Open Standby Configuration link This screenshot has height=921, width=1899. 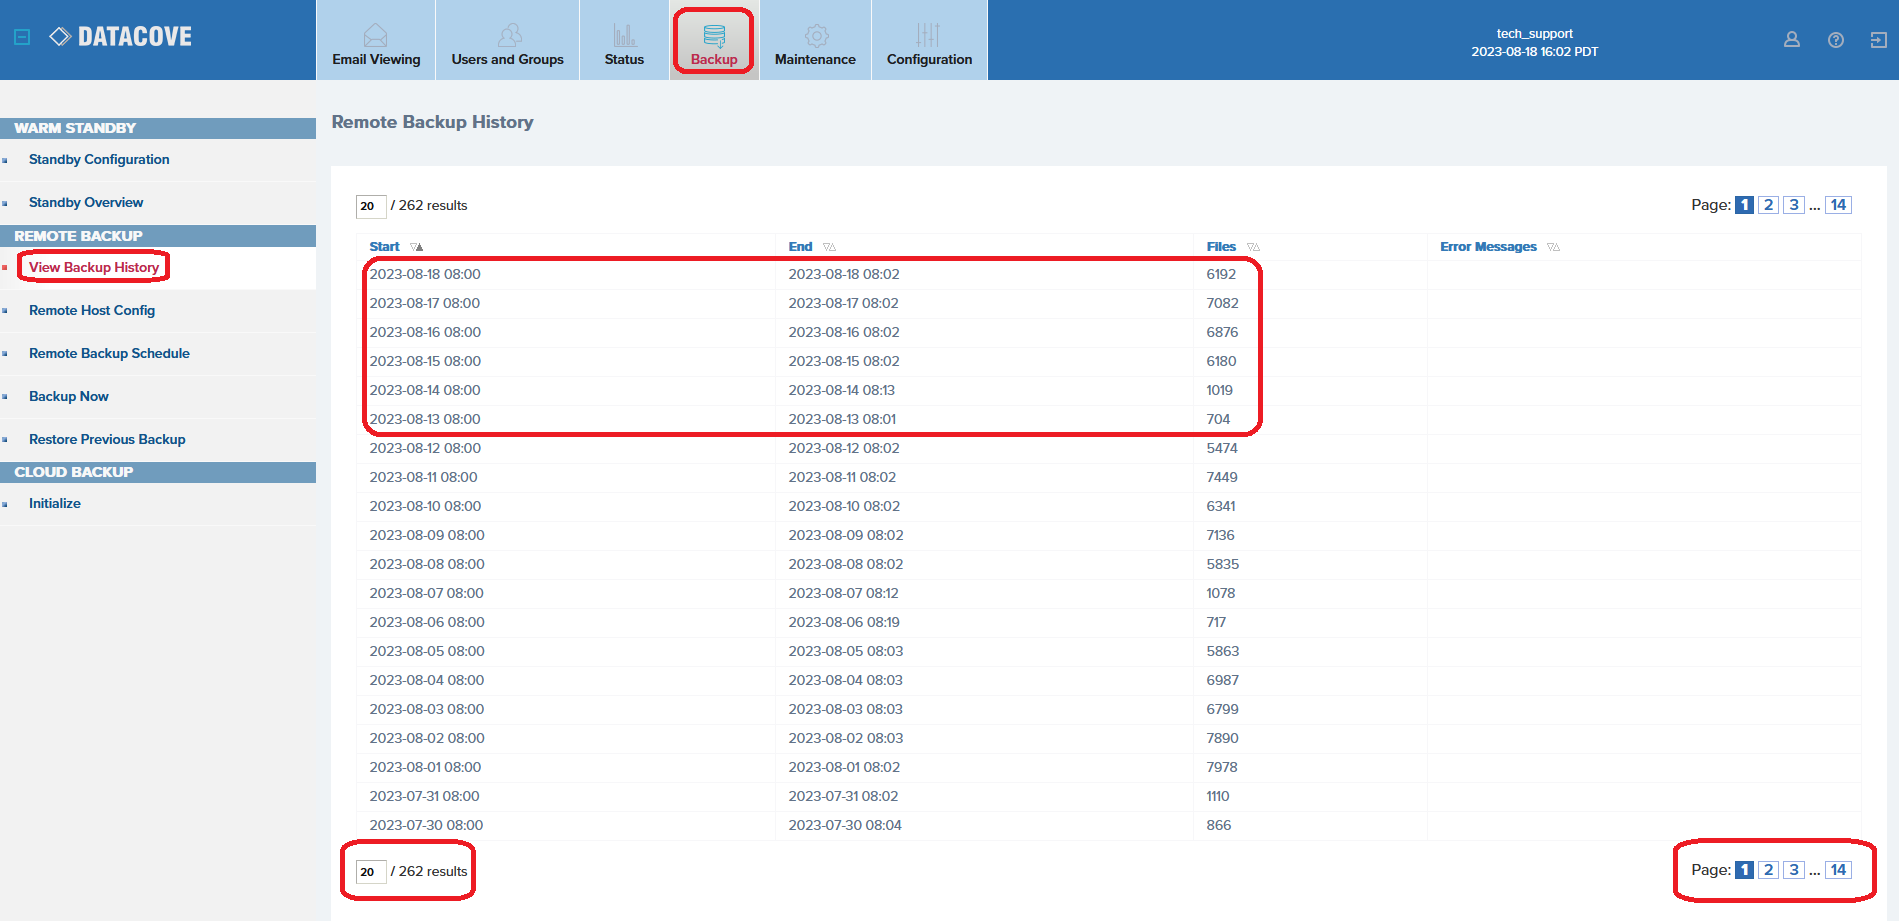99,160
